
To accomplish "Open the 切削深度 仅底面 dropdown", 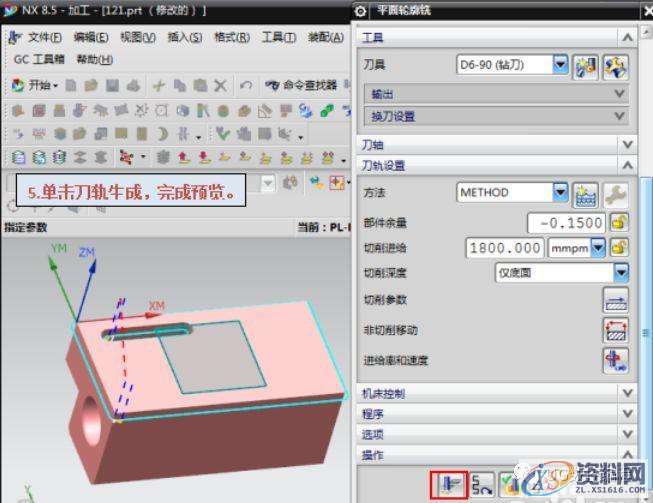I will 562,273.
